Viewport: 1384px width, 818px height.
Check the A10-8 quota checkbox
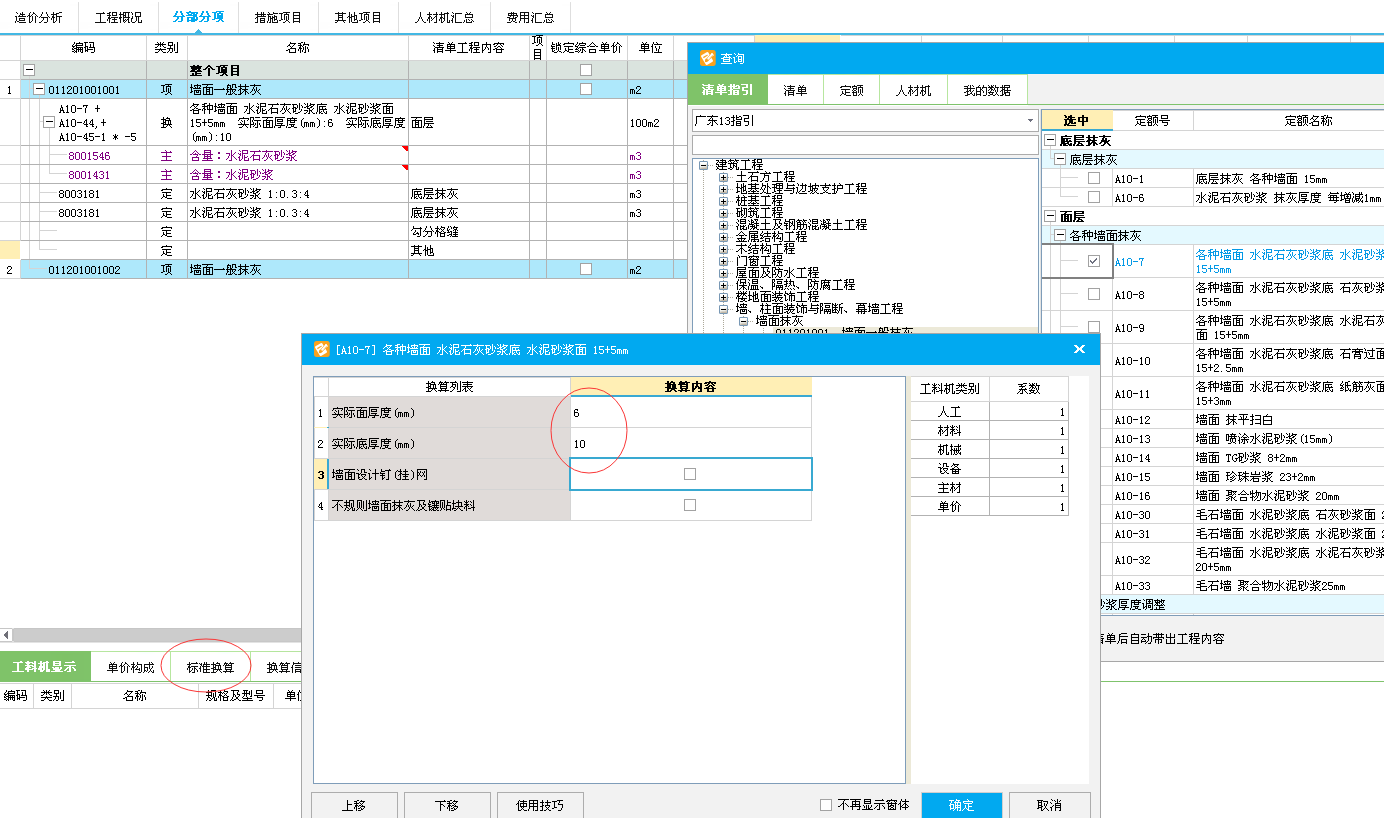click(x=1094, y=294)
